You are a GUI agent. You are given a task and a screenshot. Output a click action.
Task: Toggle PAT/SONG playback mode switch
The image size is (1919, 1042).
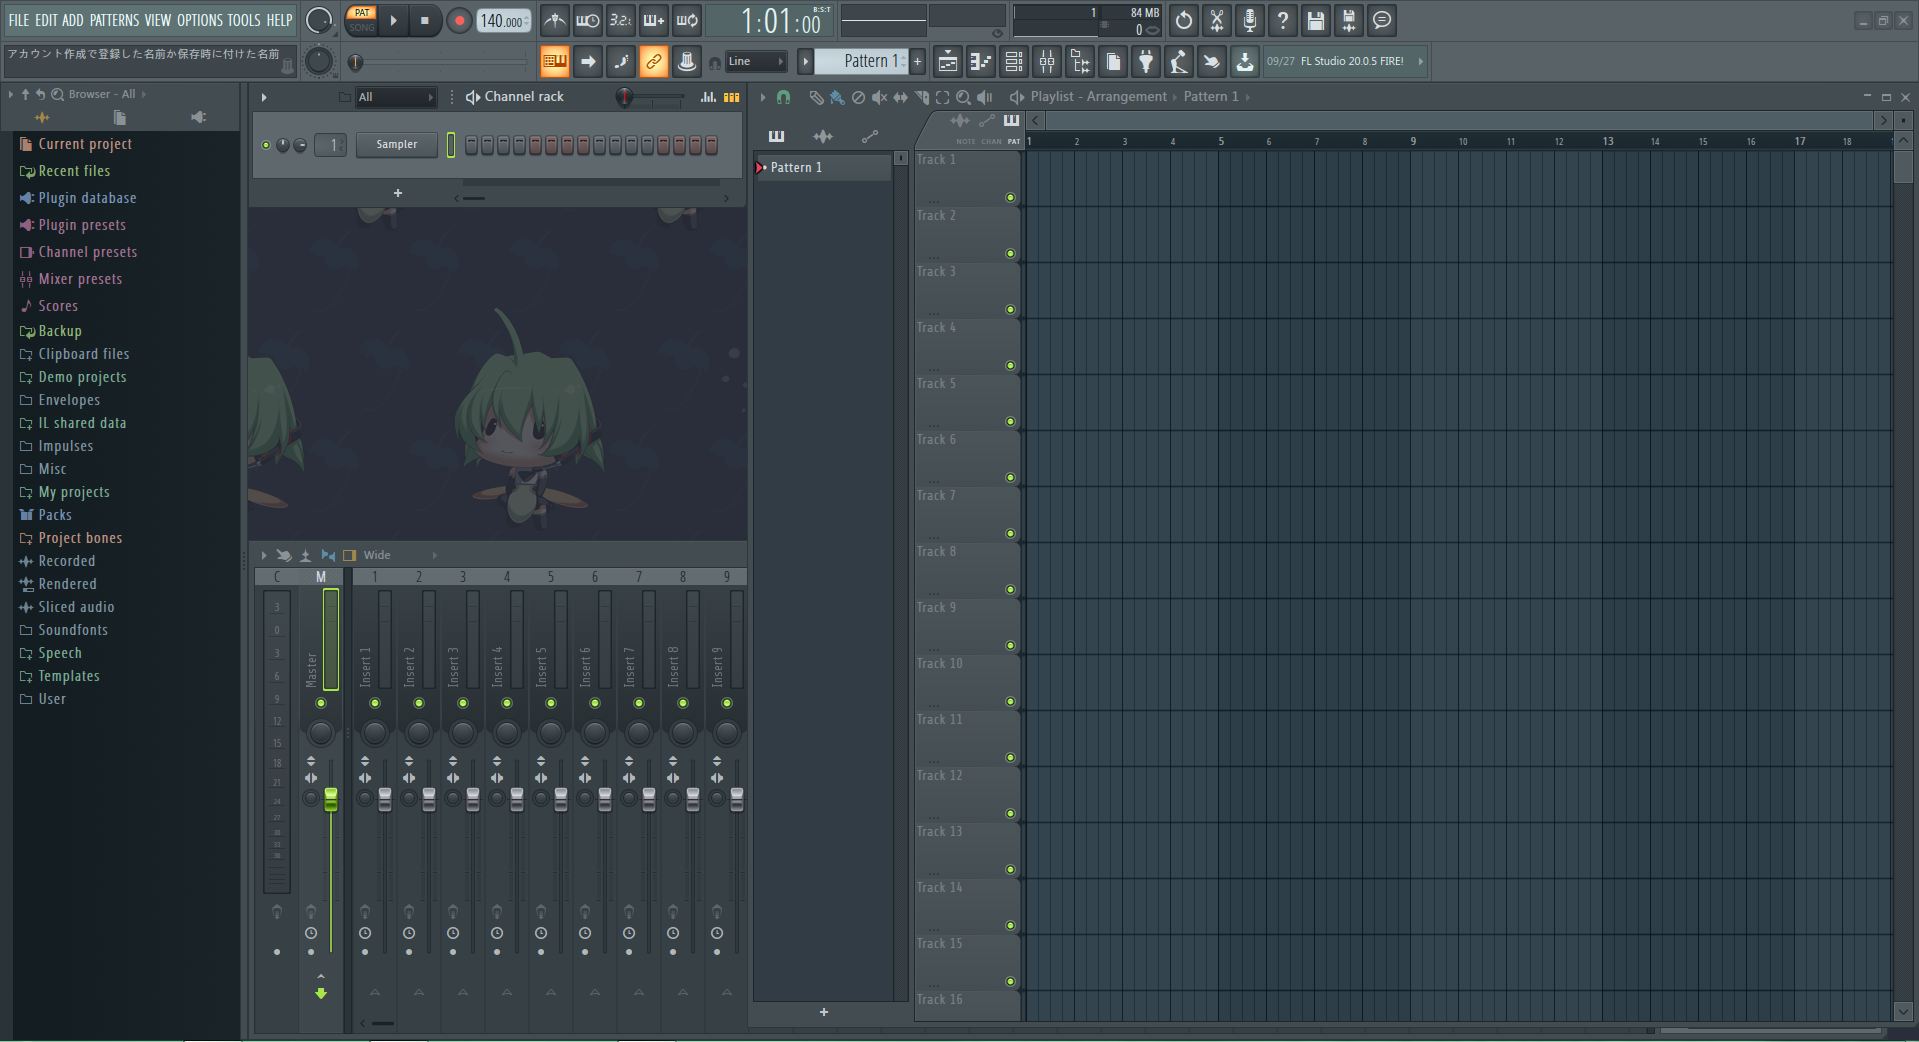[362, 20]
